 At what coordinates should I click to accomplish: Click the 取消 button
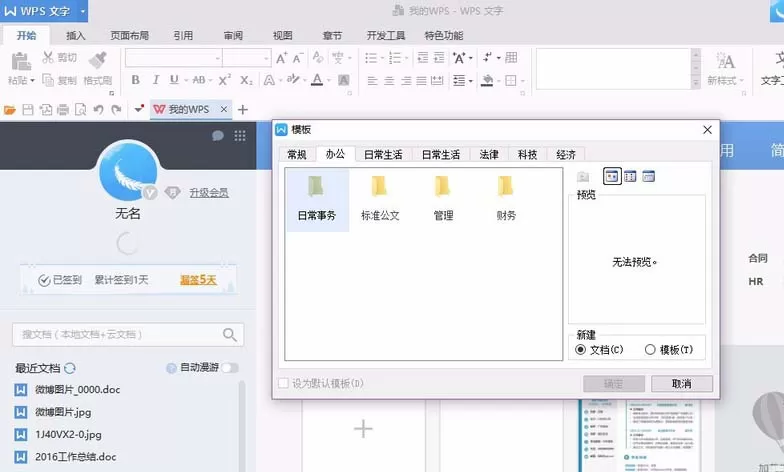point(682,384)
